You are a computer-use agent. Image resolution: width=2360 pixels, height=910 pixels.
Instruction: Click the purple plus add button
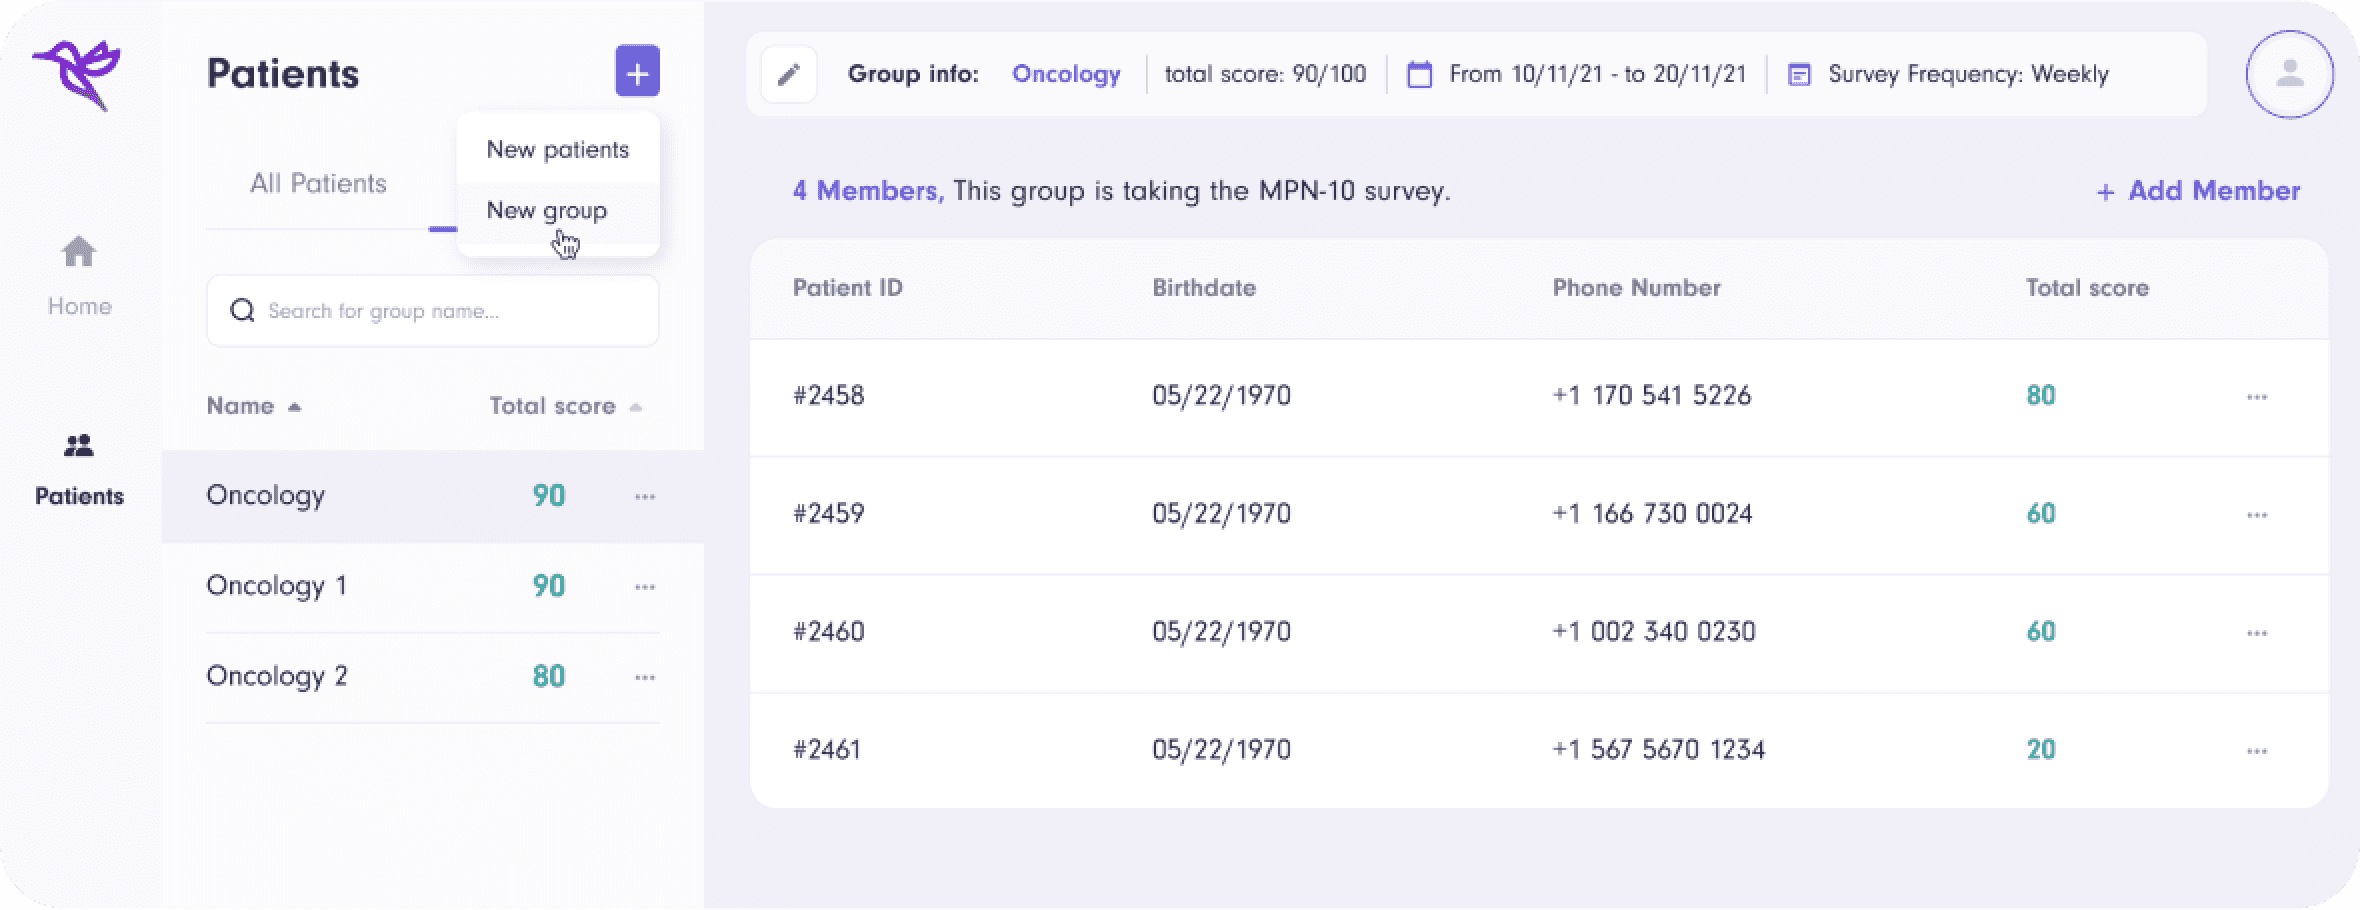(637, 72)
